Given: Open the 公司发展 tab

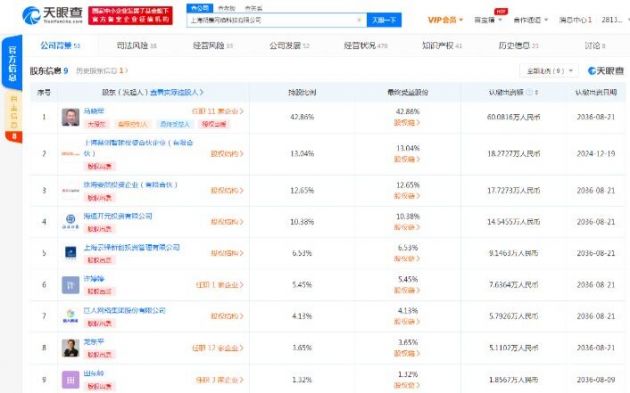Looking at the screenshot, I should pos(289,46).
